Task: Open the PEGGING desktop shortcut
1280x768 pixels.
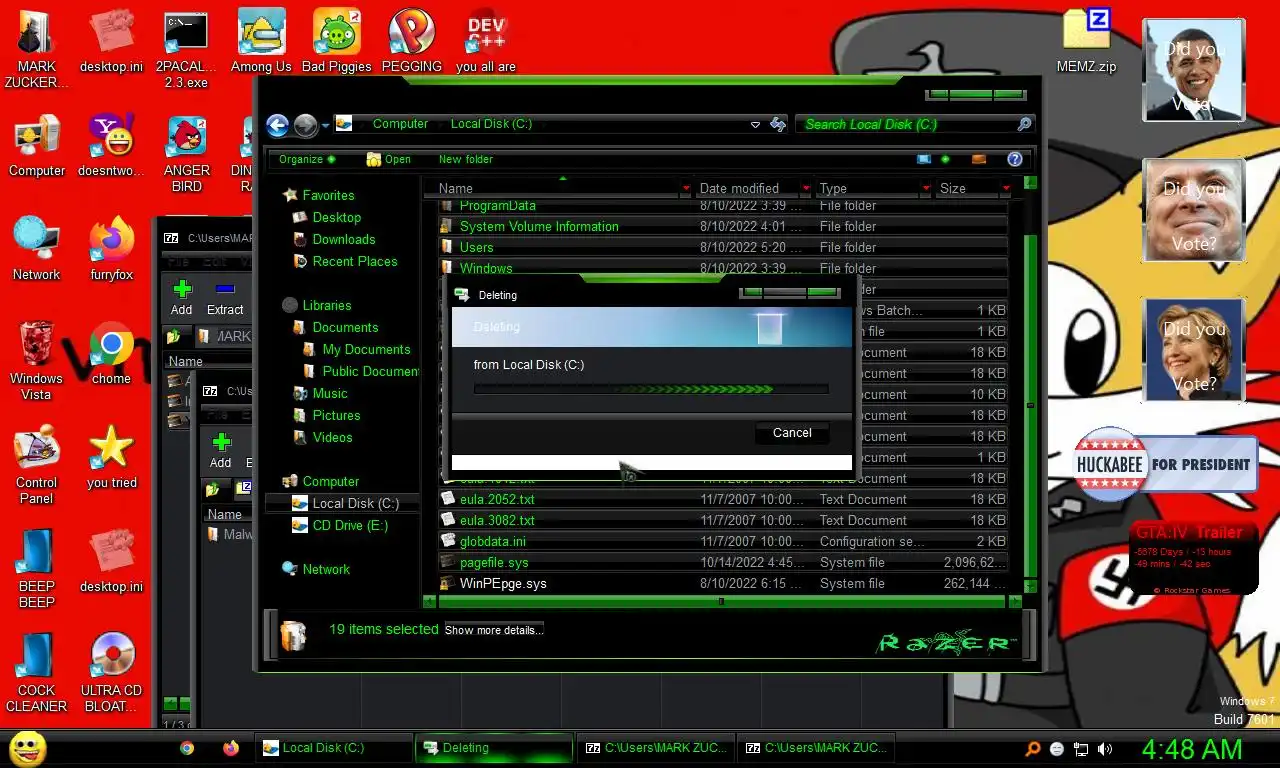Action: [x=411, y=40]
